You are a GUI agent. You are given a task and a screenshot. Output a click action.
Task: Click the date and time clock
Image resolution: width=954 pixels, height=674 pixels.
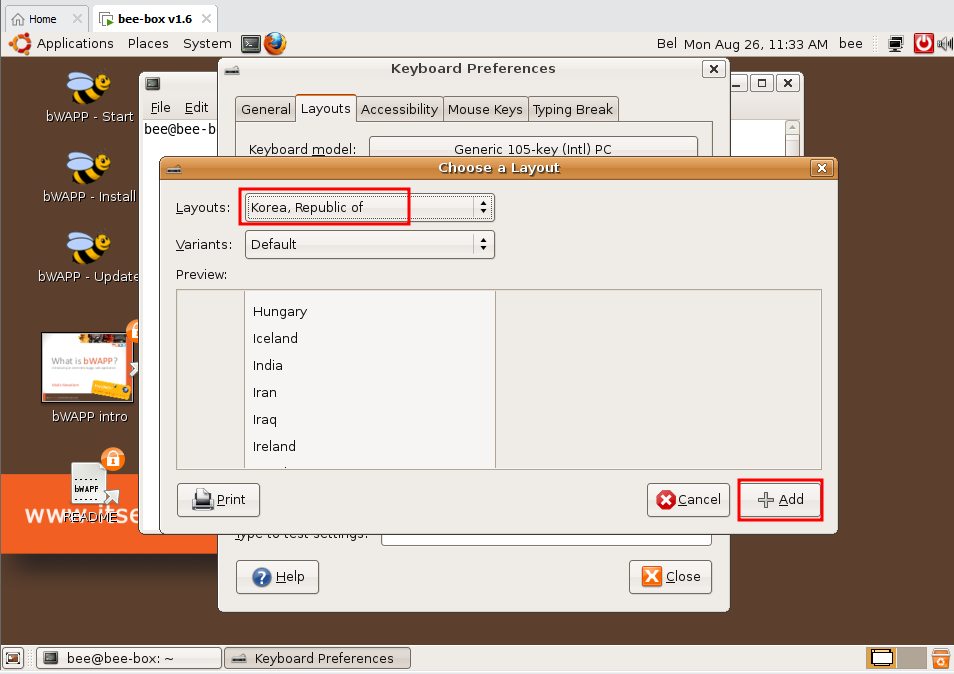tap(755, 44)
